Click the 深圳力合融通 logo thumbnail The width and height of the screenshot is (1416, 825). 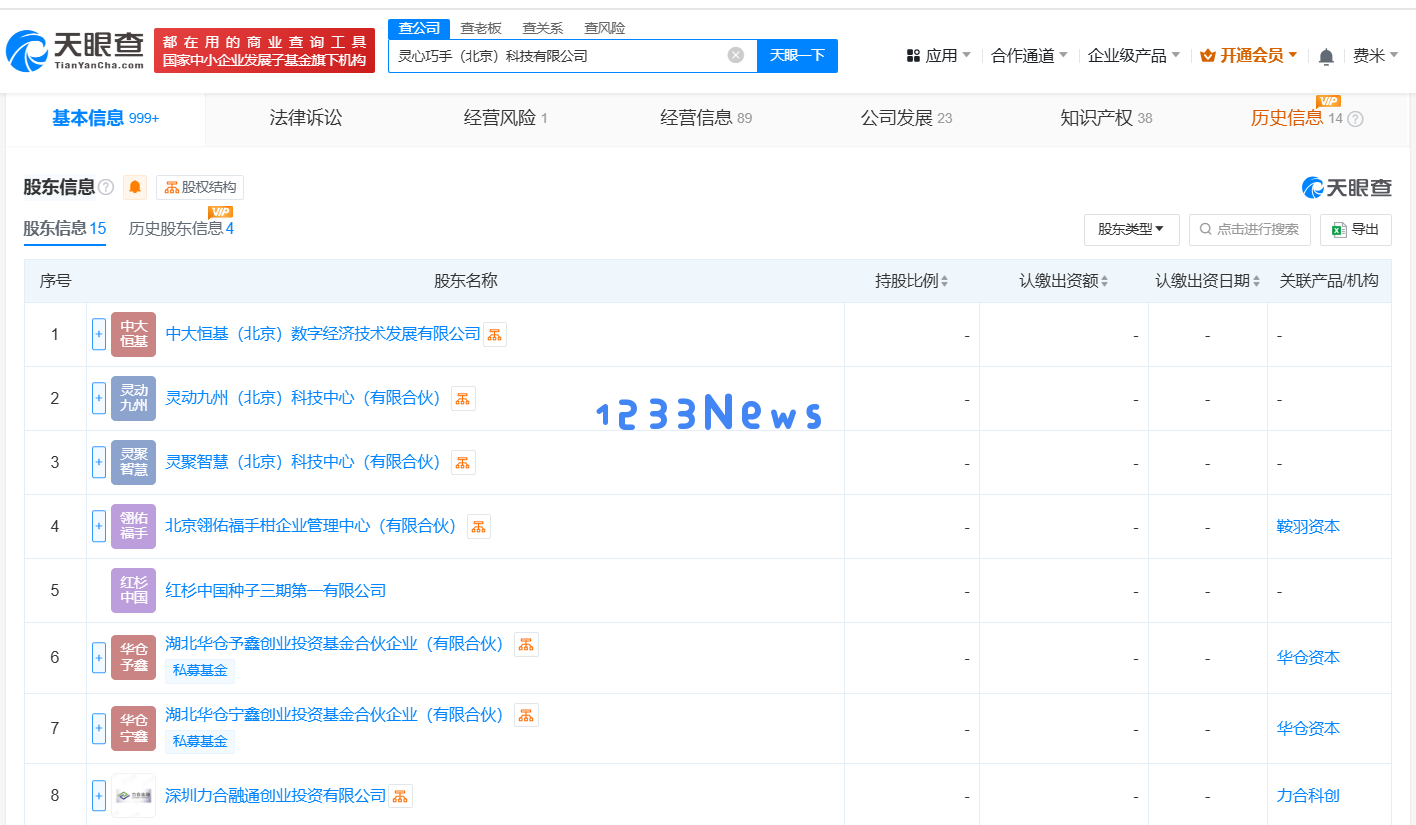pos(134,796)
